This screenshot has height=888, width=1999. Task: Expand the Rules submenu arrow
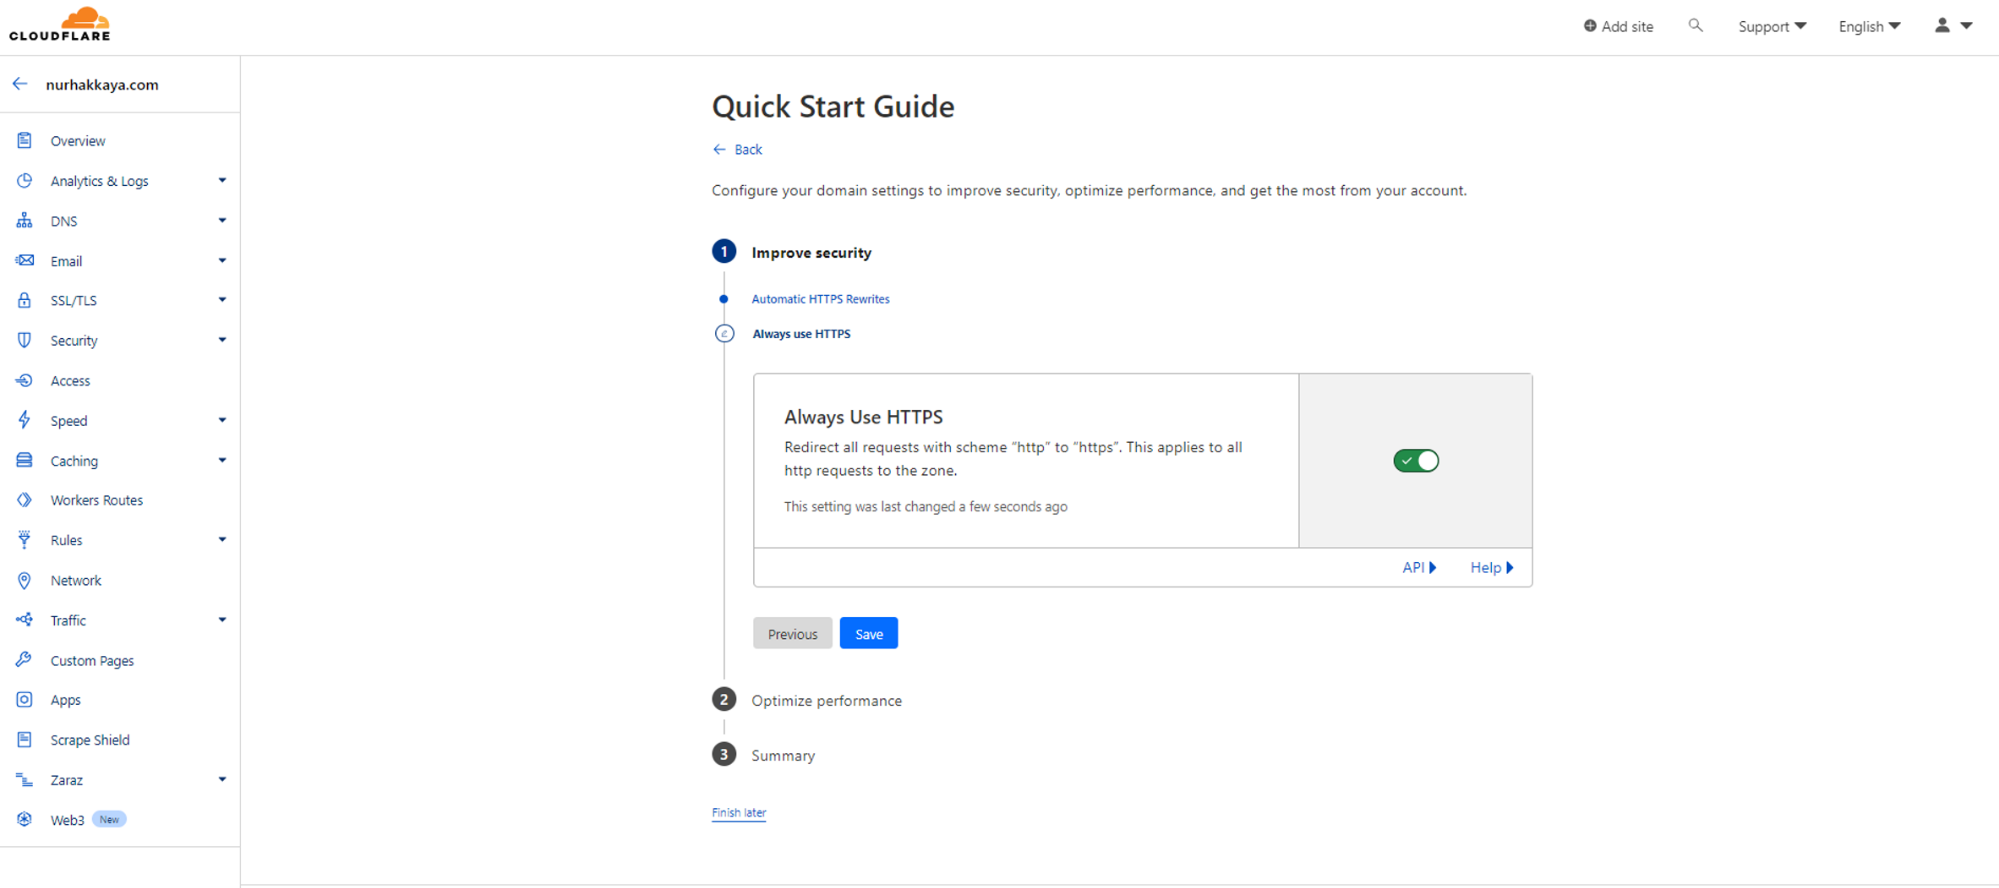pyautogui.click(x=222, y=539)
